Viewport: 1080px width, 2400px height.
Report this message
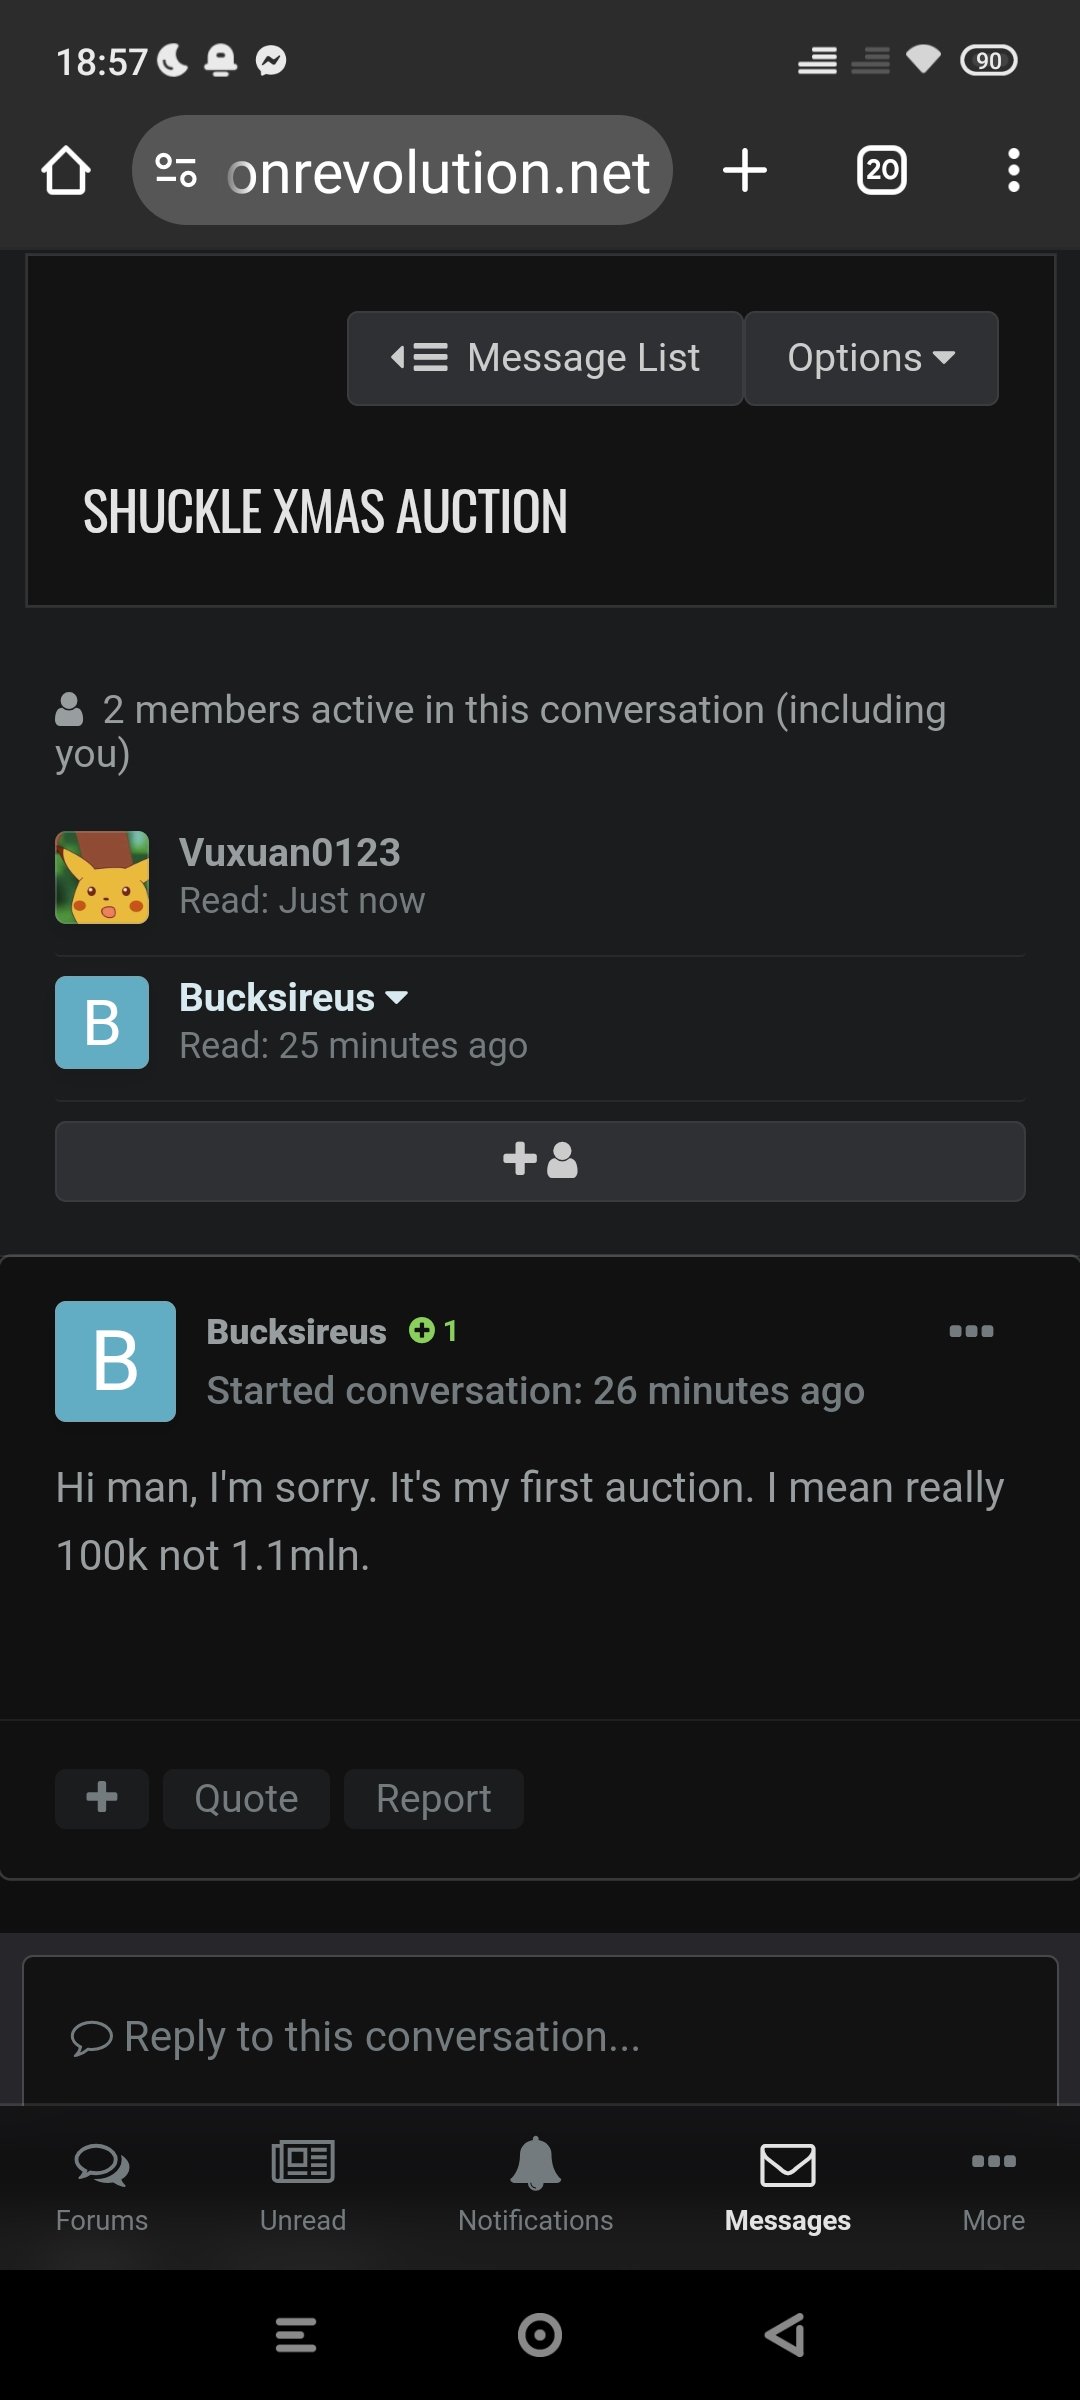[x=433, y=1798]
